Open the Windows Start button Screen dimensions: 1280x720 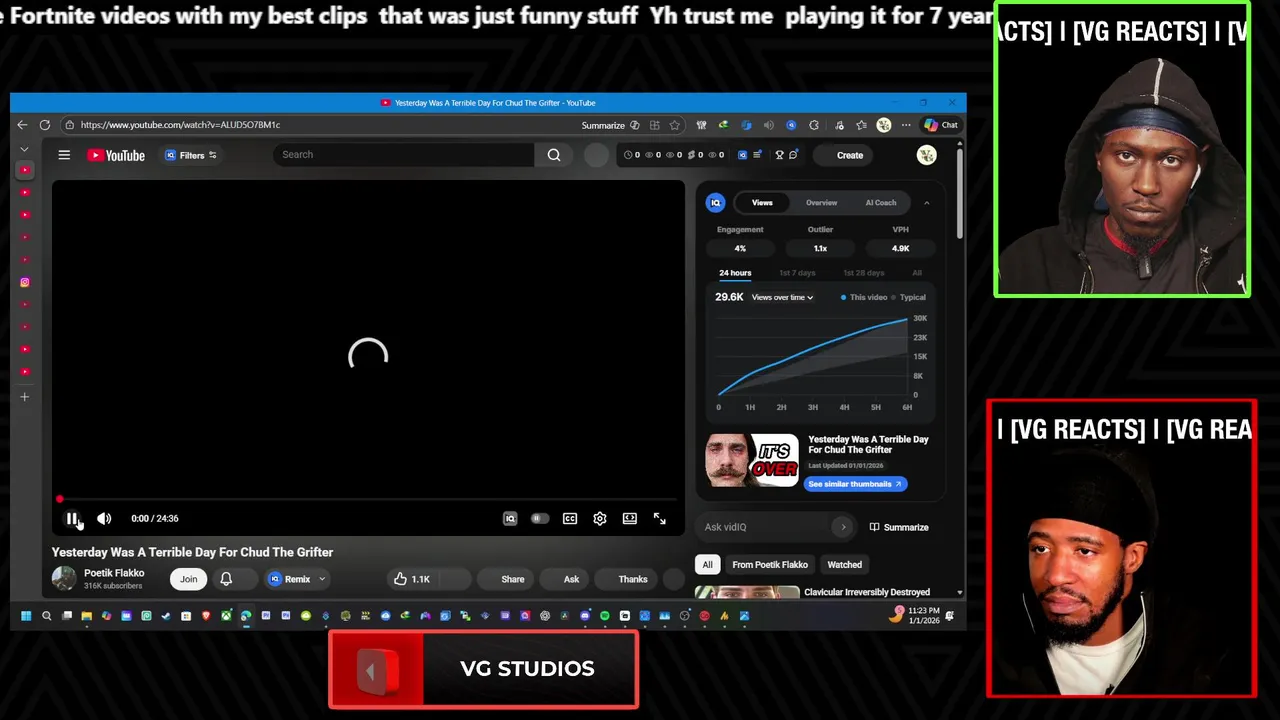pos(26,616)
